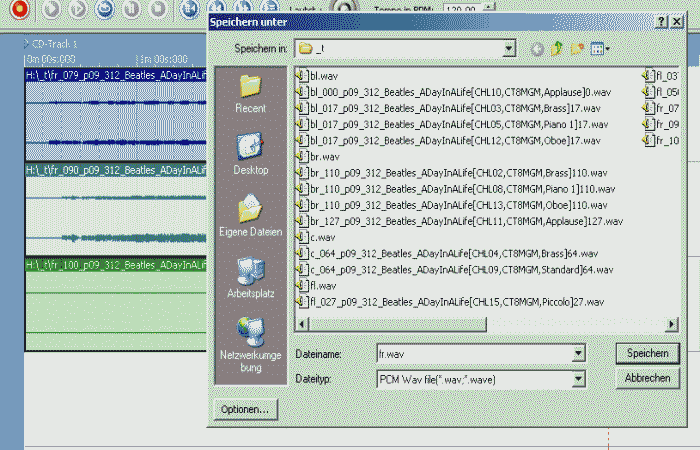Viewport: 700px width, 450px height.
Task: Click the Optionen... button
Action: pos(245,409)
